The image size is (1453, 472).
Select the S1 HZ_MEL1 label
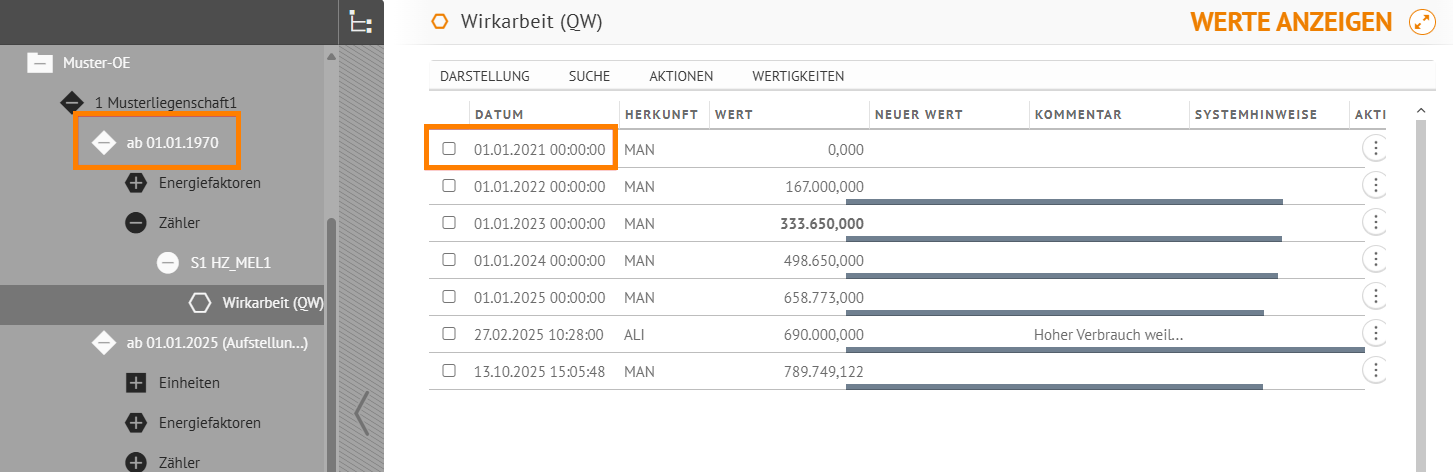[x=231, y=262]
